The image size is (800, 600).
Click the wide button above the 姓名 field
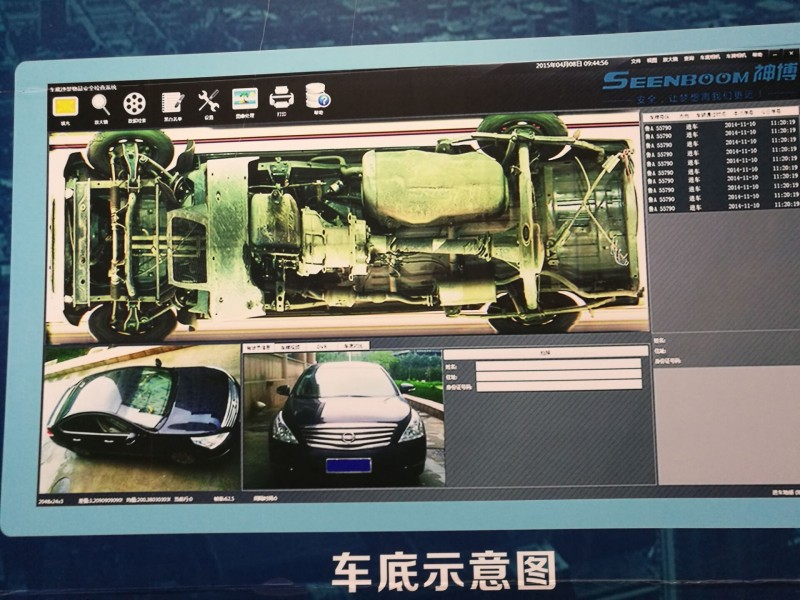545,353
